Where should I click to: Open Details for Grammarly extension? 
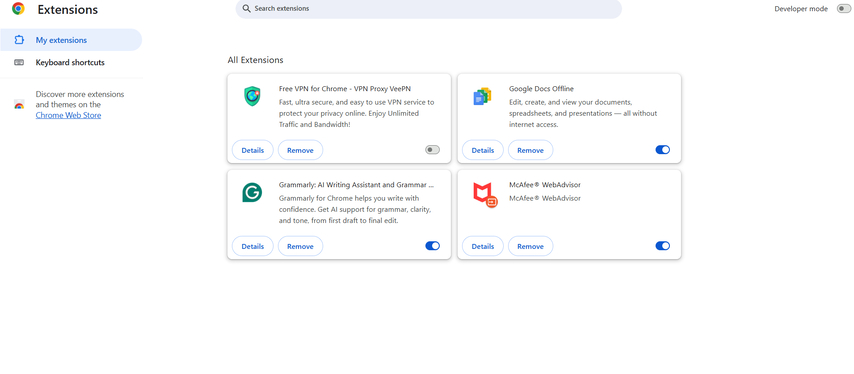click(x=253, y=246)
